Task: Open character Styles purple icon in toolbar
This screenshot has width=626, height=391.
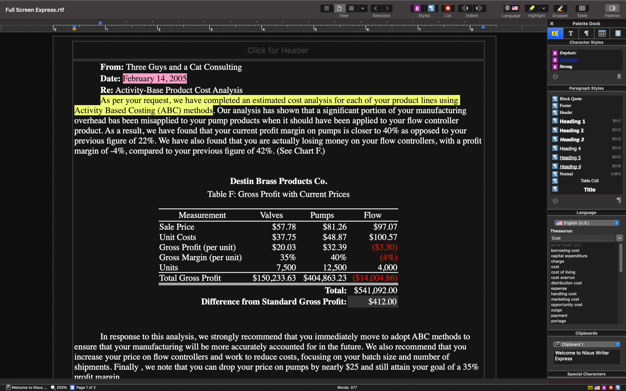Action: tap(417, 8)
